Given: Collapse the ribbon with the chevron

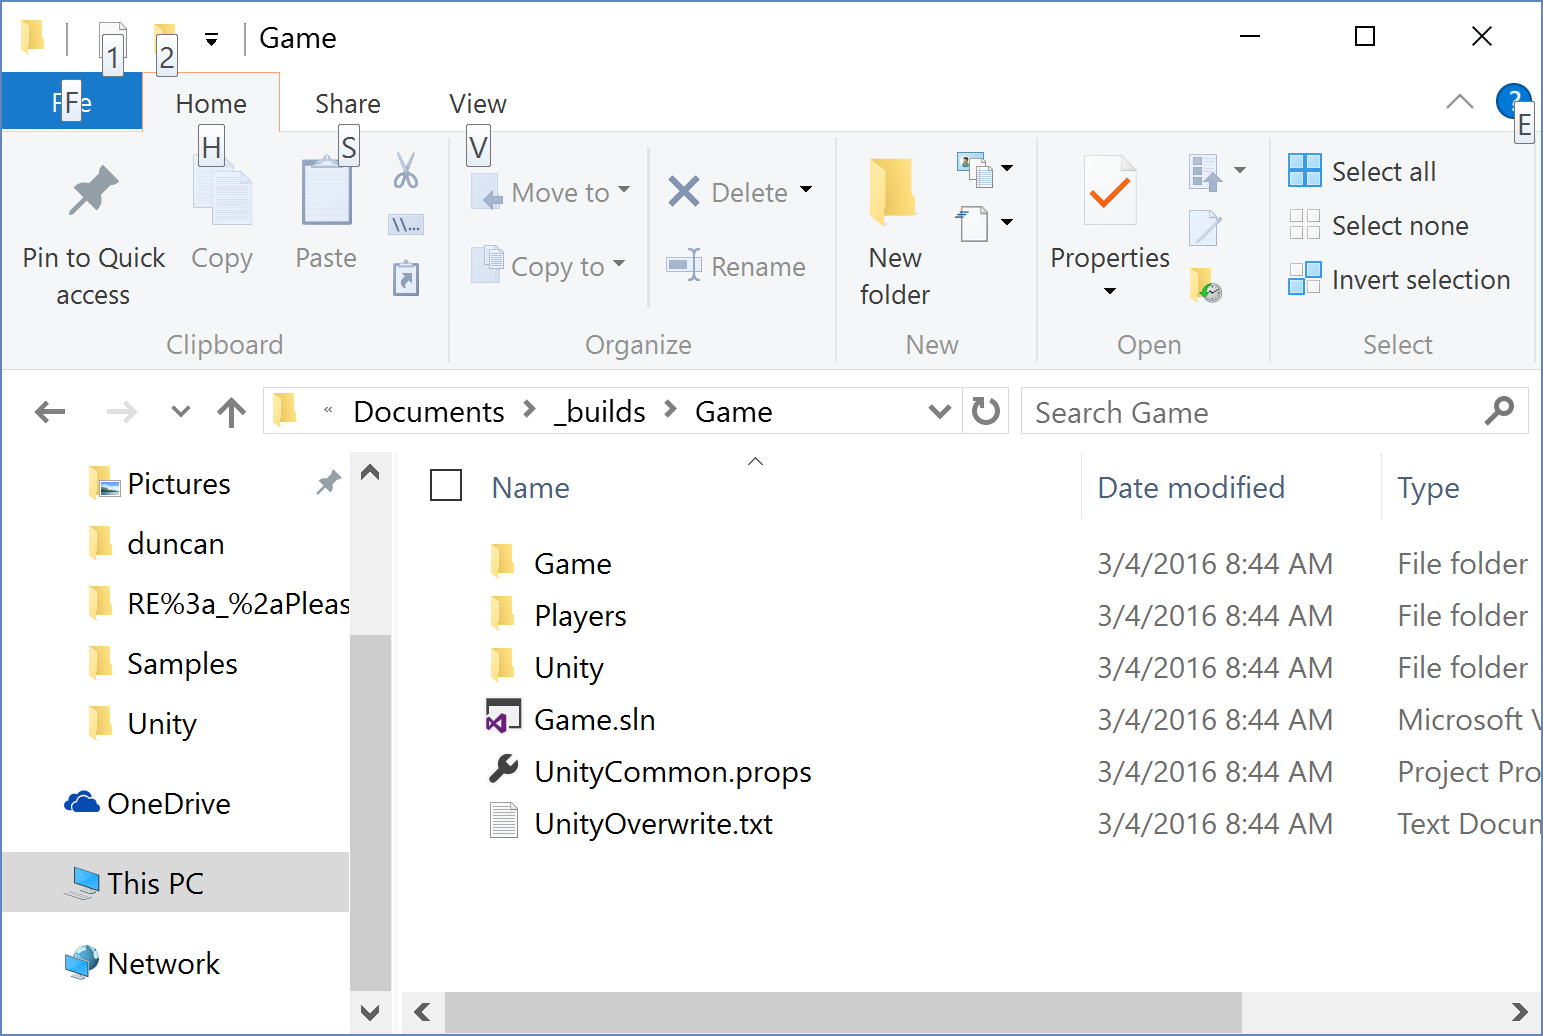Looking at the screenshot, I should click(1460, 101).
